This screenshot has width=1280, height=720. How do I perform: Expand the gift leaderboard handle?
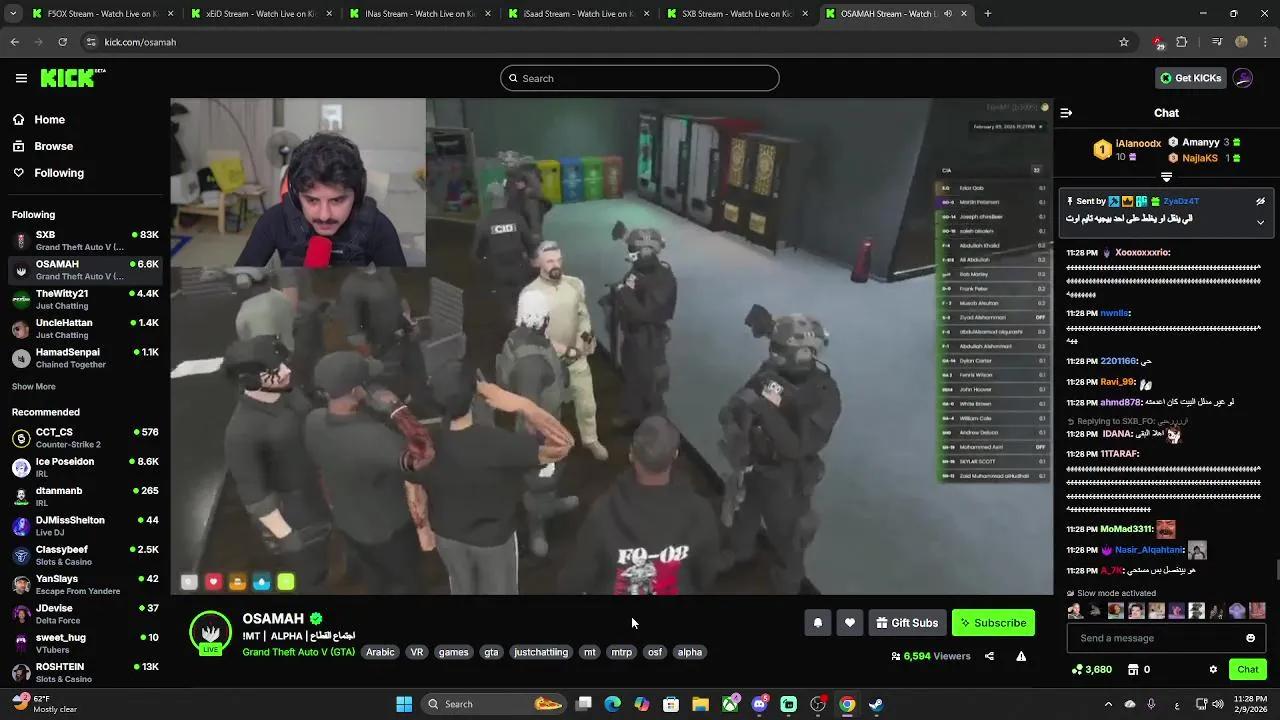[1166, 177]
